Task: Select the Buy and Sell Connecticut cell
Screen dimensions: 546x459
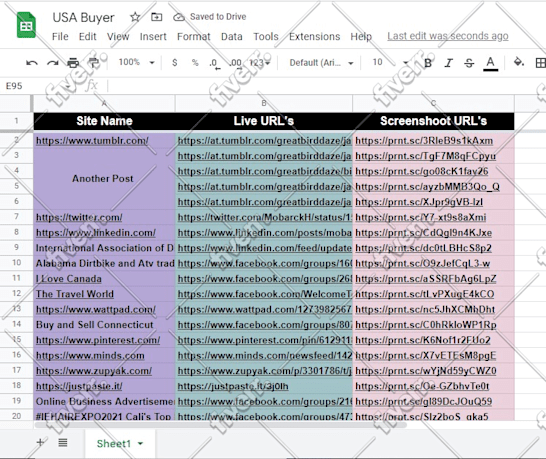Action: tap(104, 325)
